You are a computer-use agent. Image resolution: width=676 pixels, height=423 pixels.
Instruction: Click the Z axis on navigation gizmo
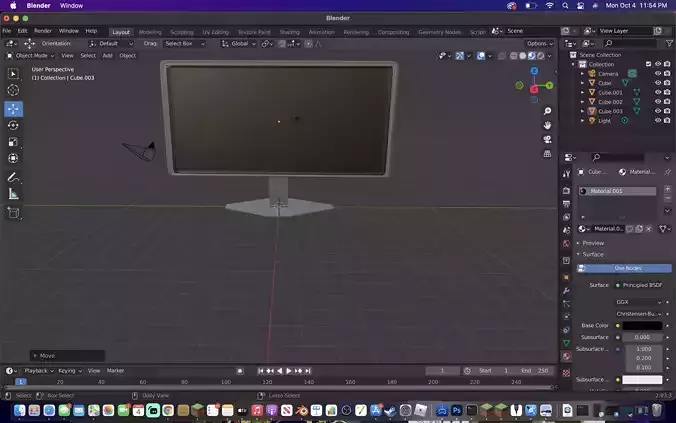534,71
